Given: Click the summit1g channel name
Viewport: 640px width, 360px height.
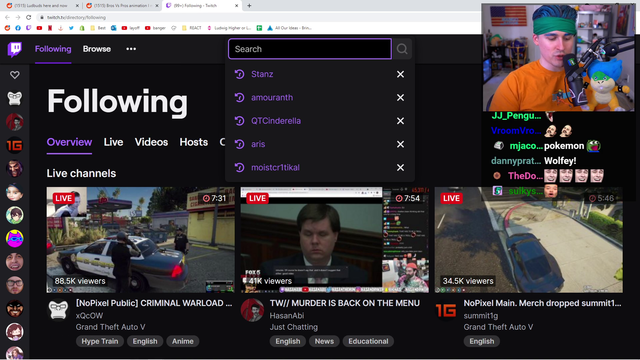Looking at the screenshot, I should [x=481, y=316].
